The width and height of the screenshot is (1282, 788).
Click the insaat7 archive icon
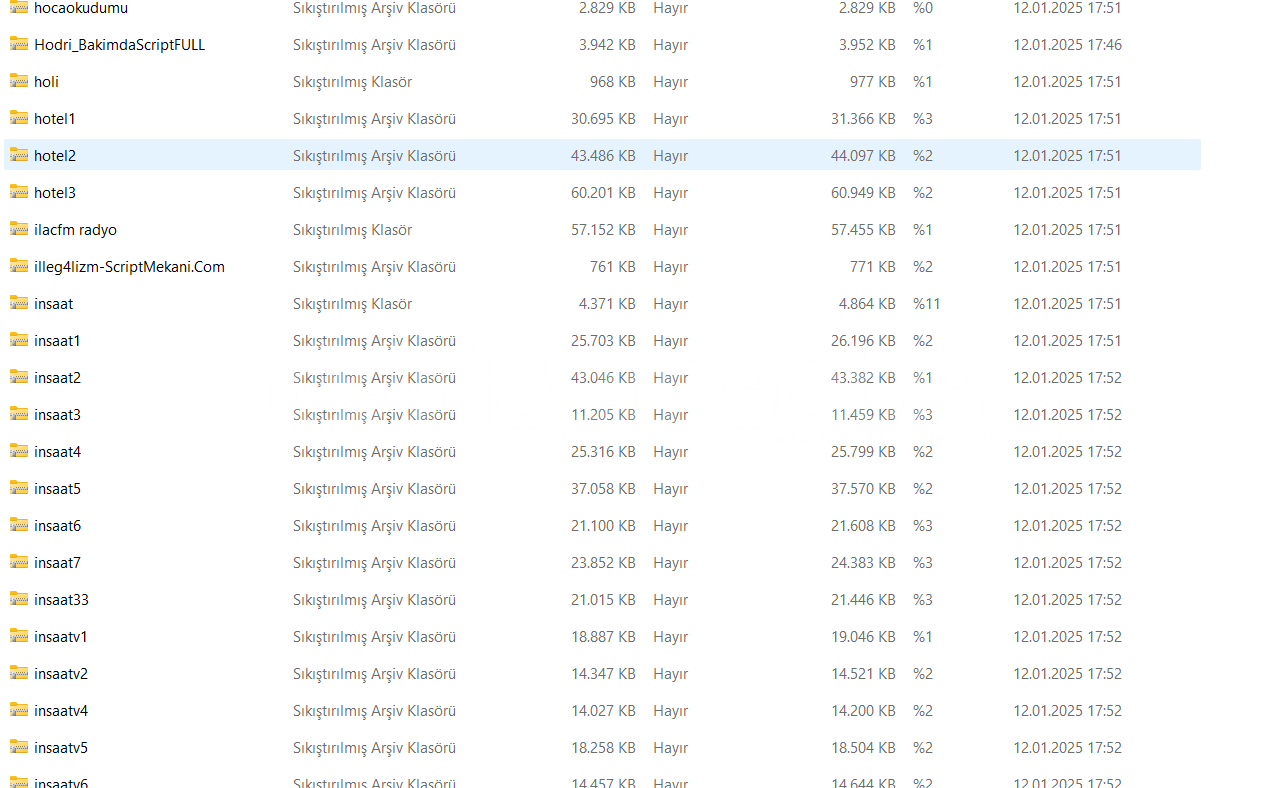tap(19, 562)
